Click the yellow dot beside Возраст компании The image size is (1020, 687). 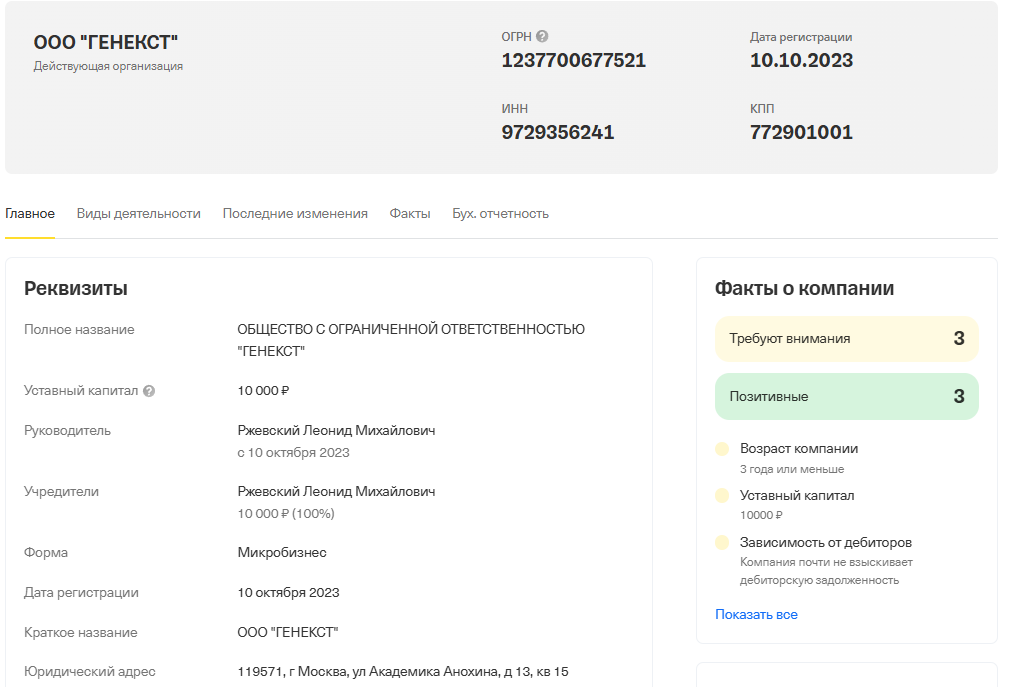[721, 449]
